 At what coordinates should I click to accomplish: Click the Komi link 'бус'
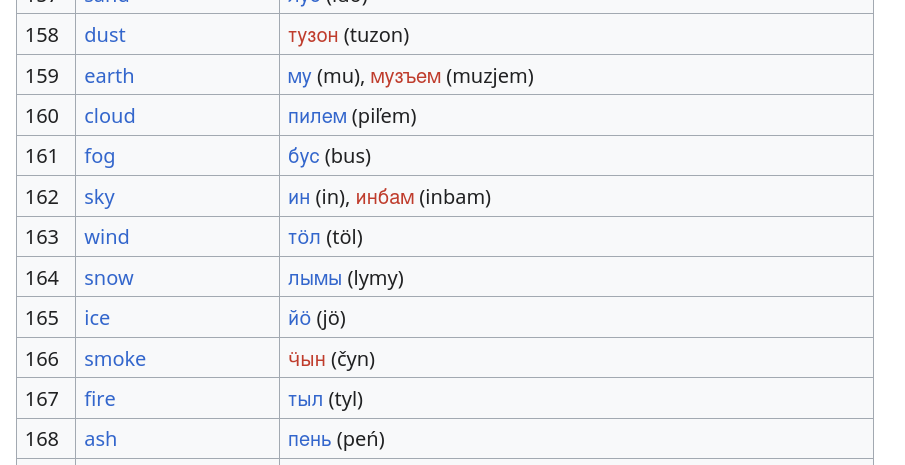pos(303,156)
